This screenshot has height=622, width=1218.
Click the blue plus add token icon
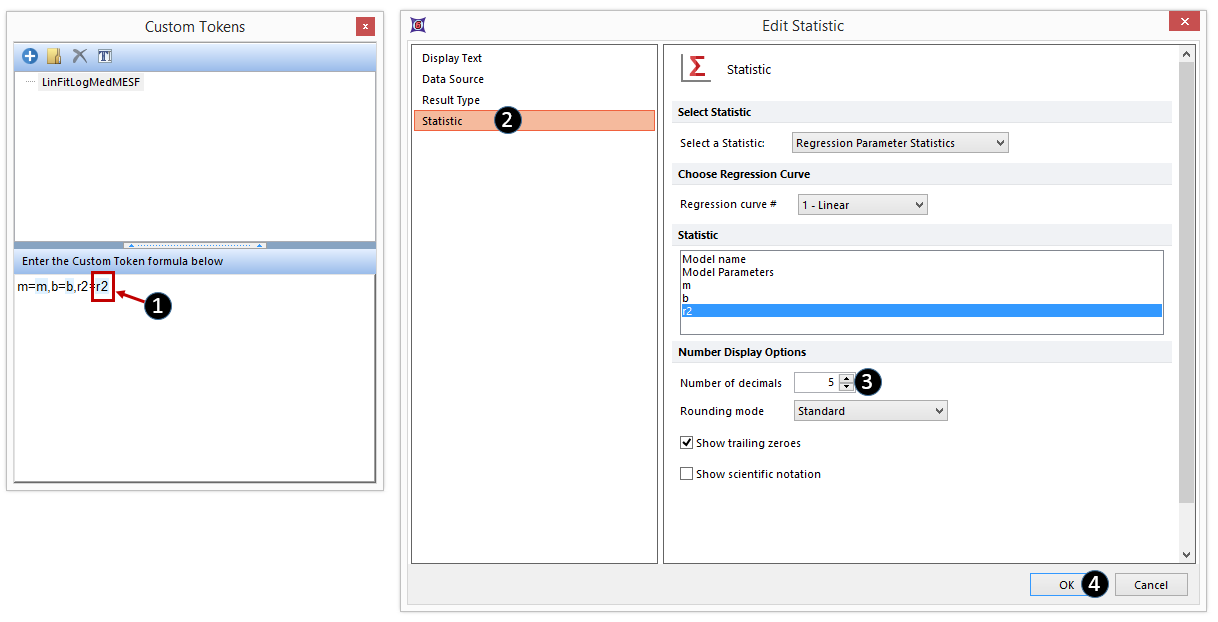click(30, 56)
